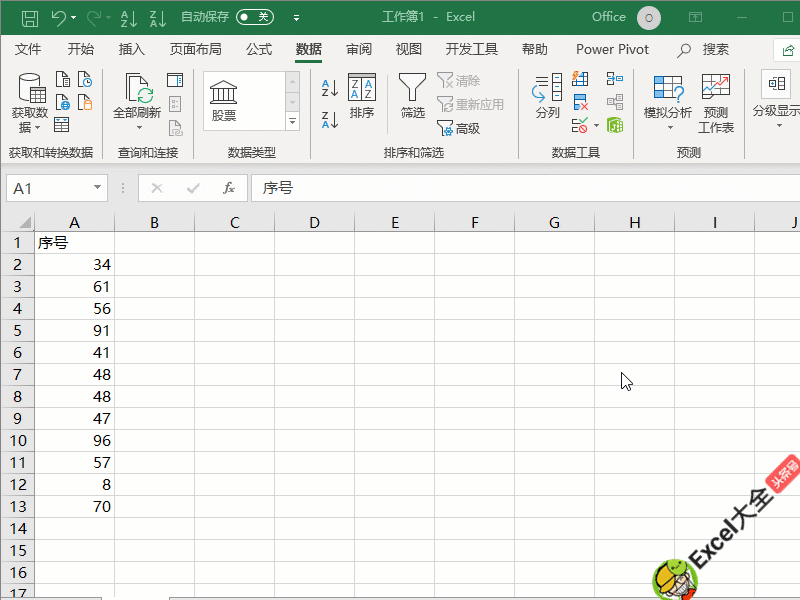Click Sort A to Z icon in ribbon

(330, 87)
